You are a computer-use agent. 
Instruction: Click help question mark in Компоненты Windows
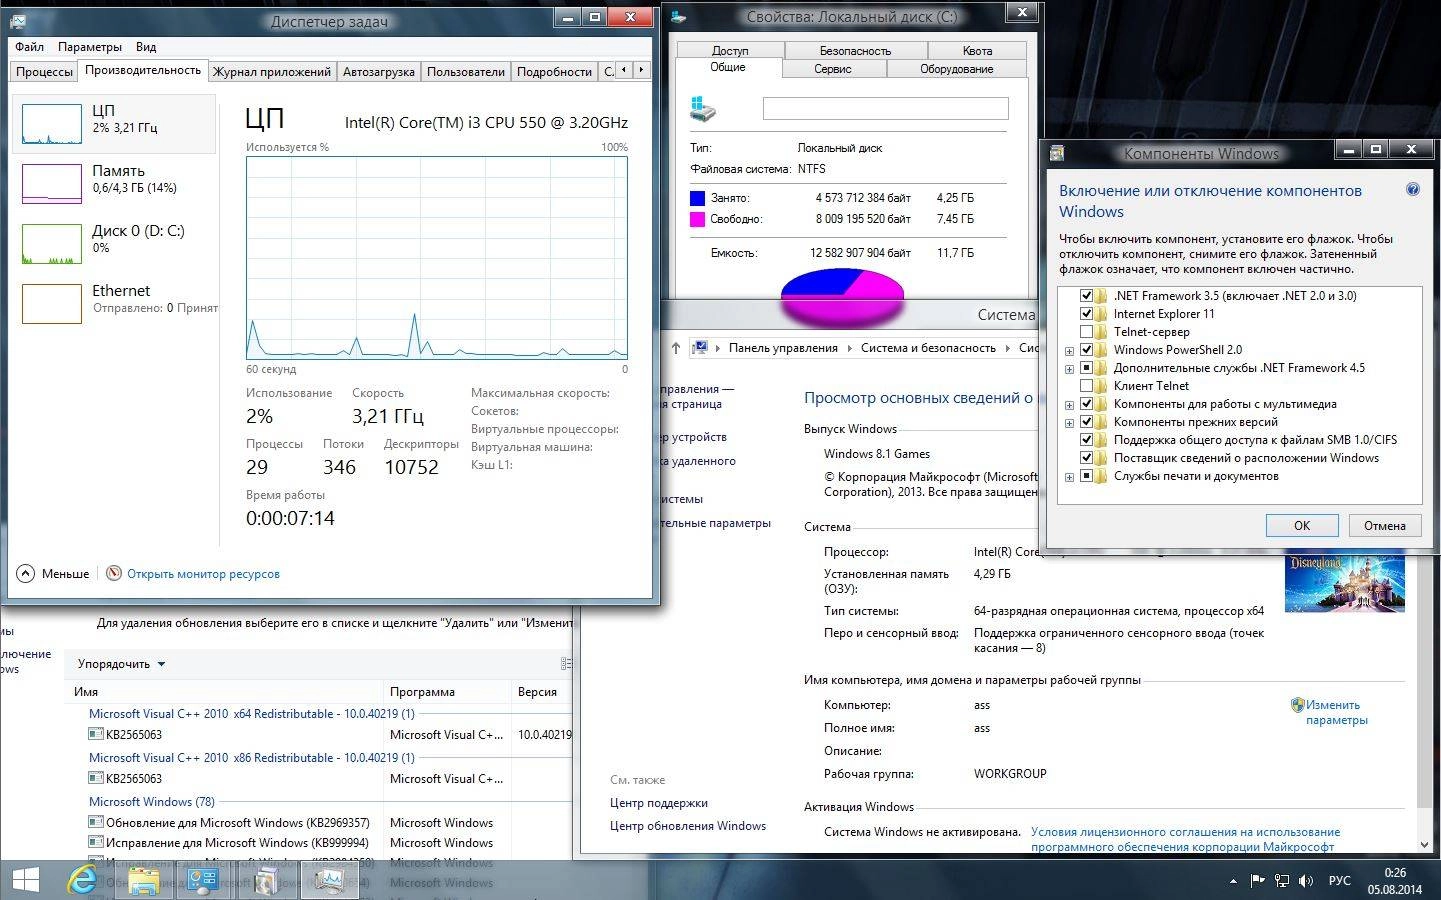[1413, 189]
